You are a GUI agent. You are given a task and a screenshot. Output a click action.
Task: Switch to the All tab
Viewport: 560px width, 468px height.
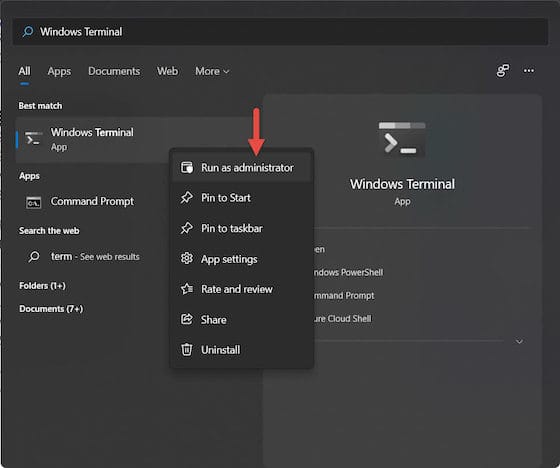coord(24,71)
